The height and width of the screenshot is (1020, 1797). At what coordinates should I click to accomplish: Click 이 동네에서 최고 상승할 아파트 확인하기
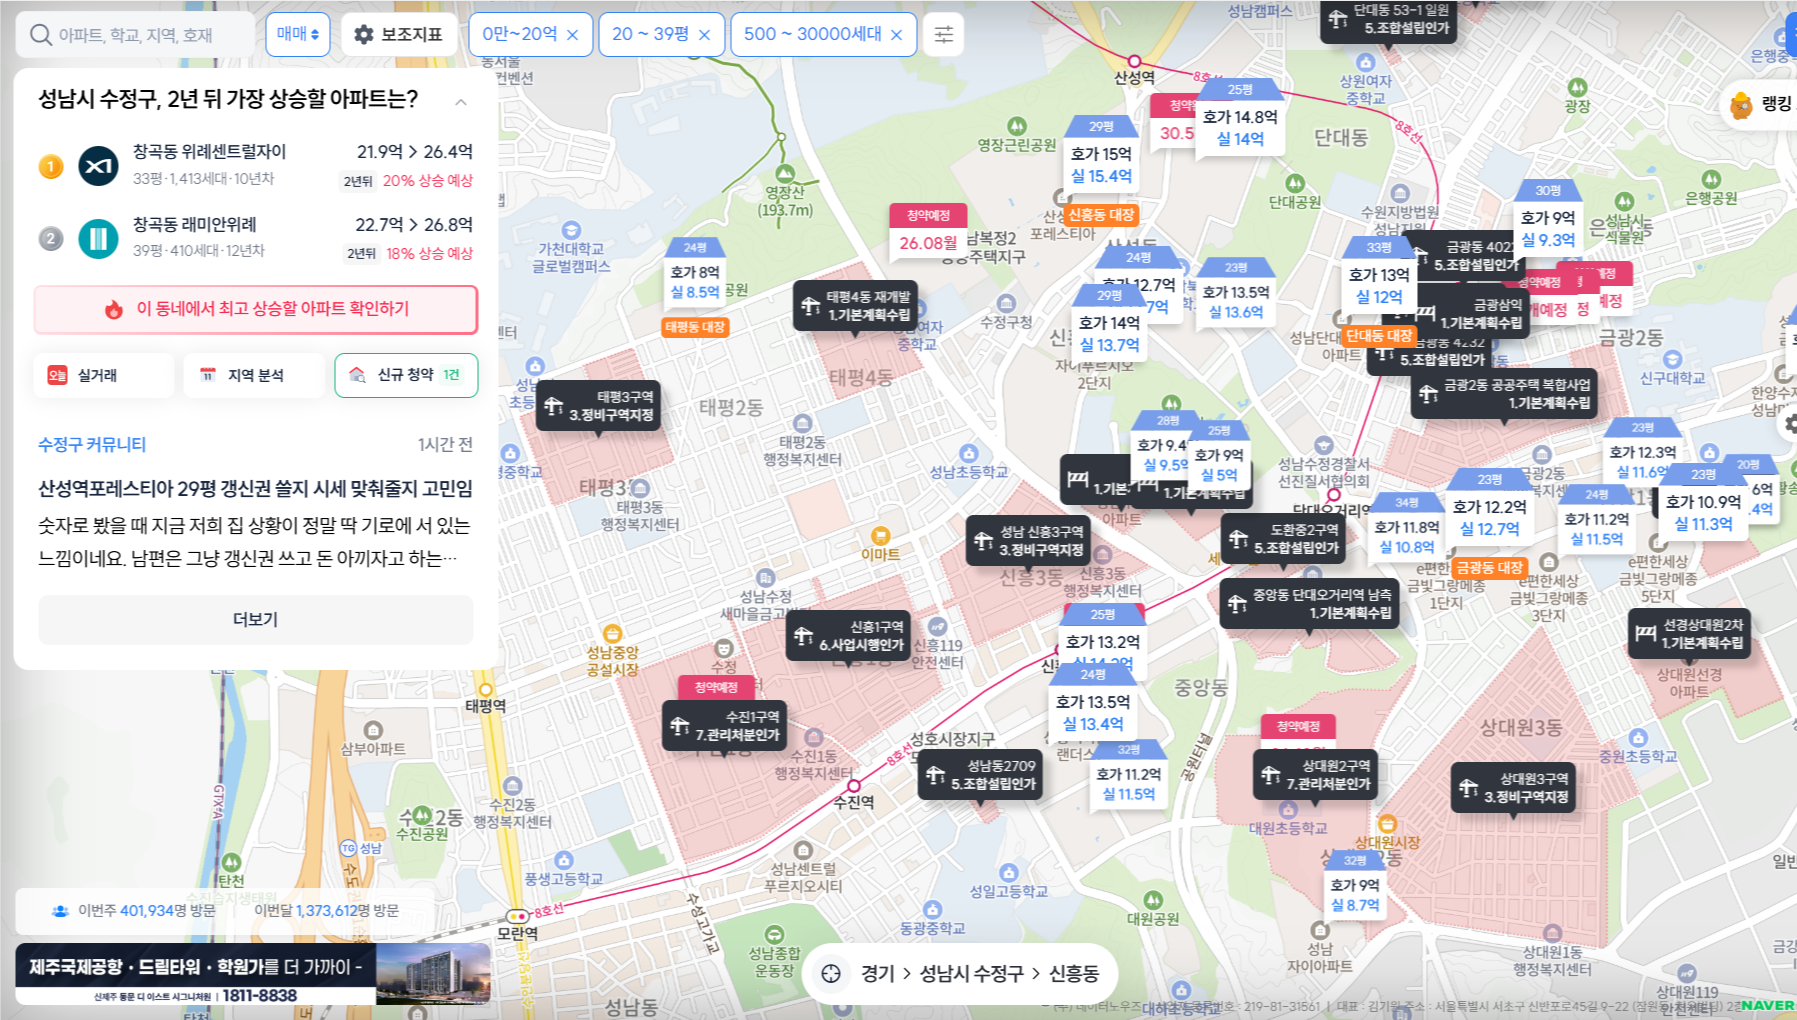tap(256, 309)
